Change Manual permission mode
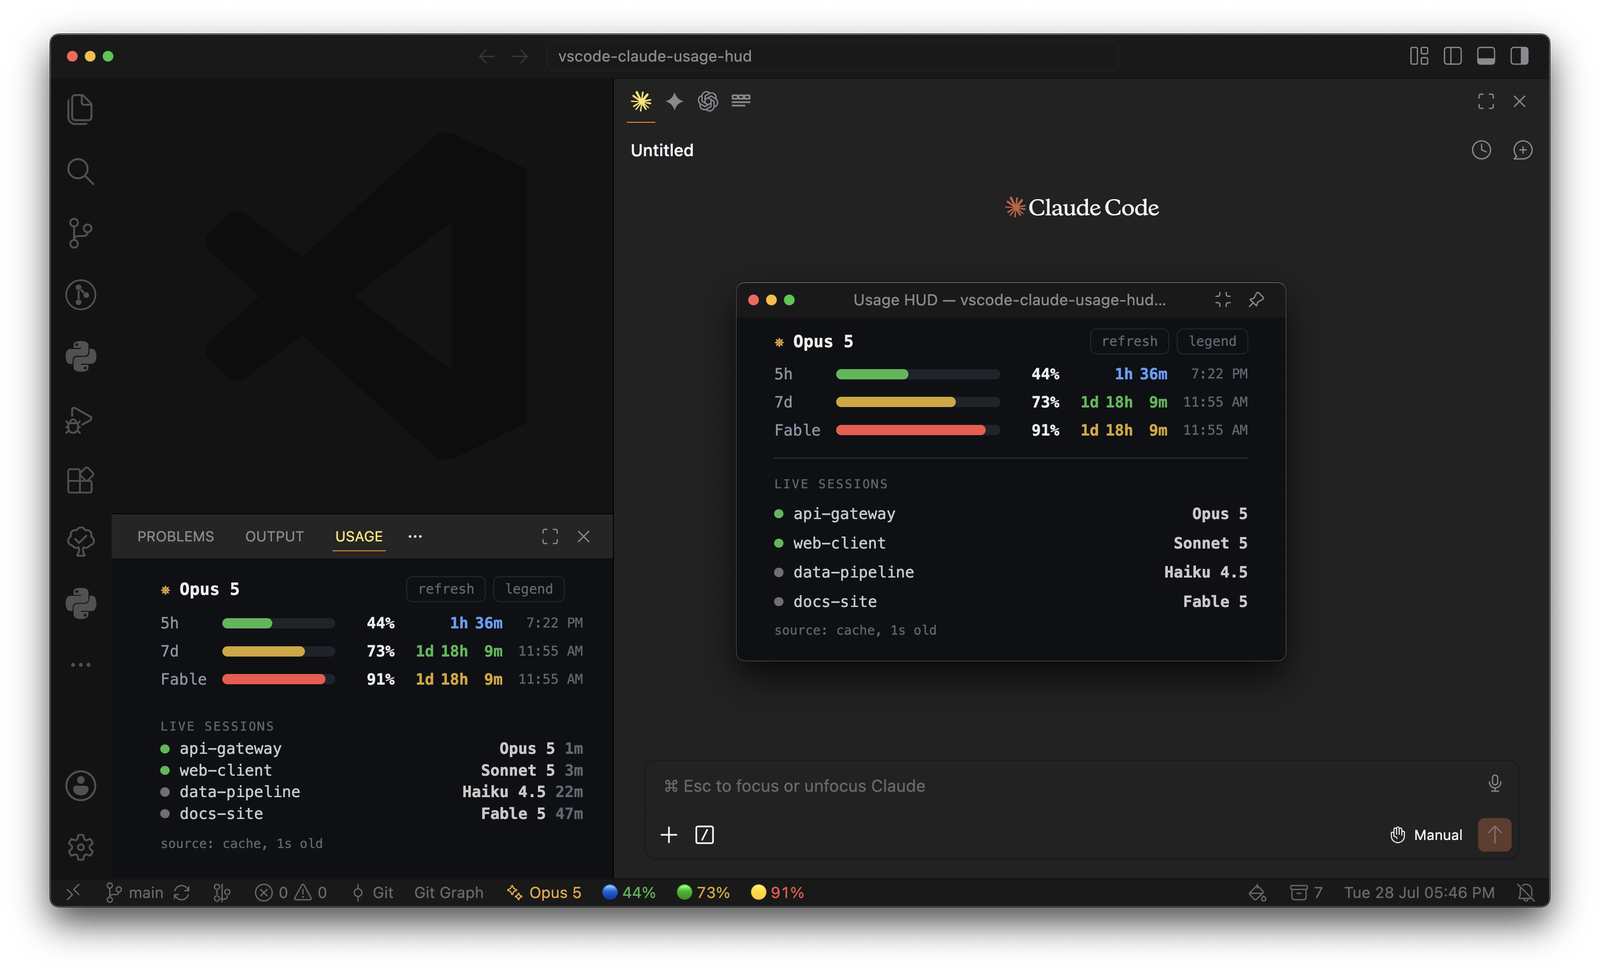 [1426, 835]
